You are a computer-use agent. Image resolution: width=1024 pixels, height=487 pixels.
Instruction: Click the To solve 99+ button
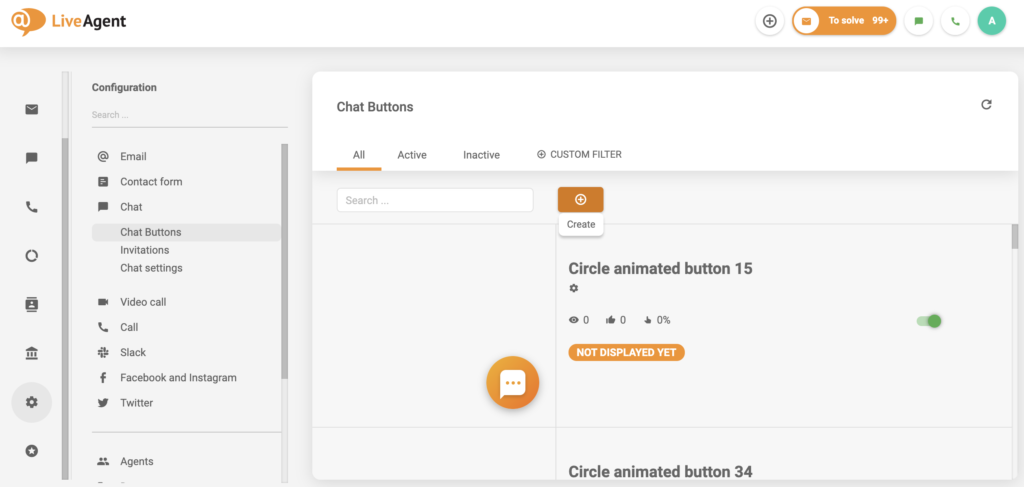coord(843,21)
